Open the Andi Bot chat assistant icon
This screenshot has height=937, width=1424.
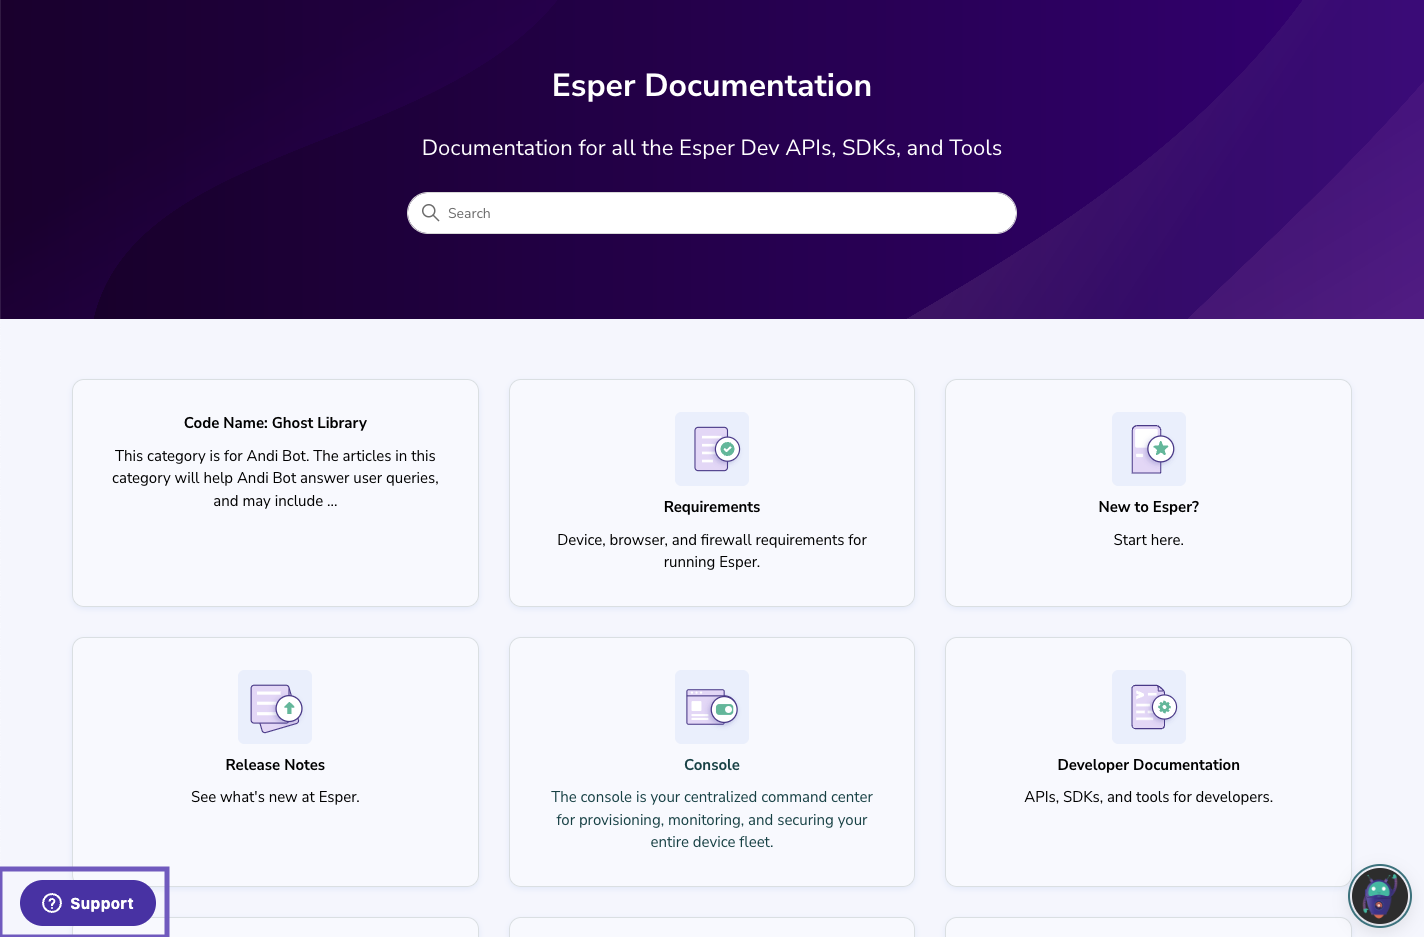[1379, 896]
